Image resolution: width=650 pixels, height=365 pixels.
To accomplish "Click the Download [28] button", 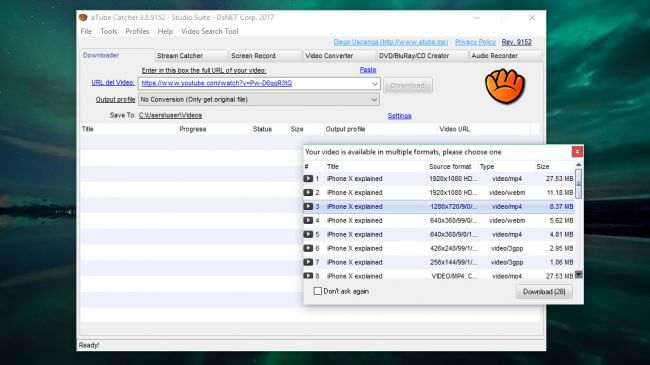I will pyautogui.click(x=544, y=292).
